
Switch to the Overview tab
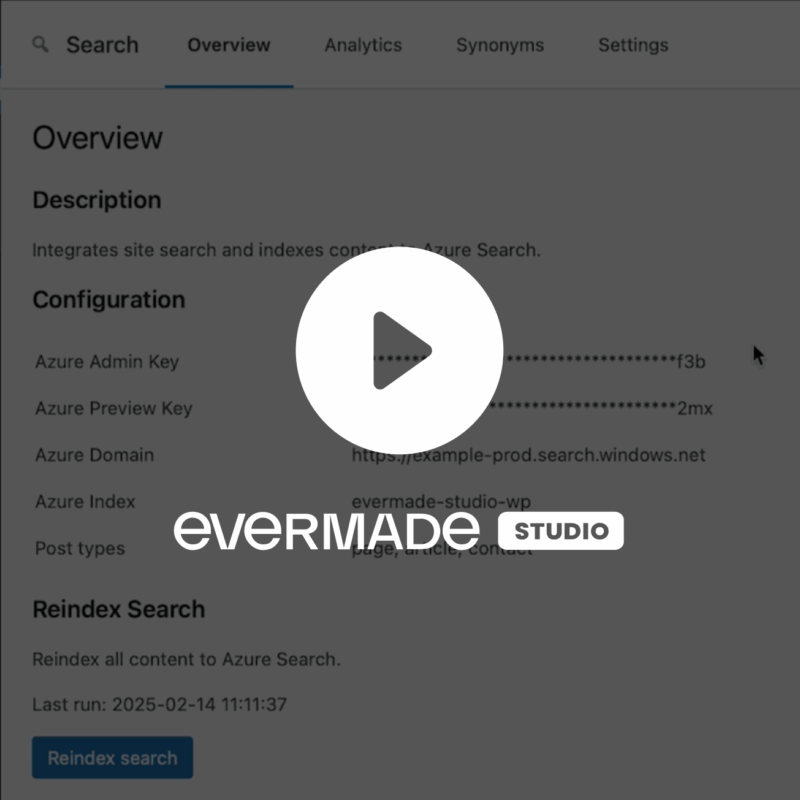pos(229,45)
